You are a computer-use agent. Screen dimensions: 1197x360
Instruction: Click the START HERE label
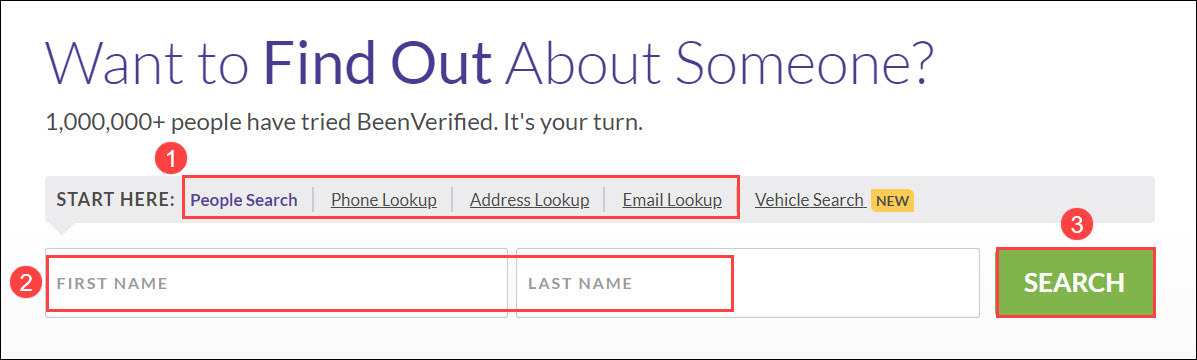pyautogui.click(x=115, y=201)
